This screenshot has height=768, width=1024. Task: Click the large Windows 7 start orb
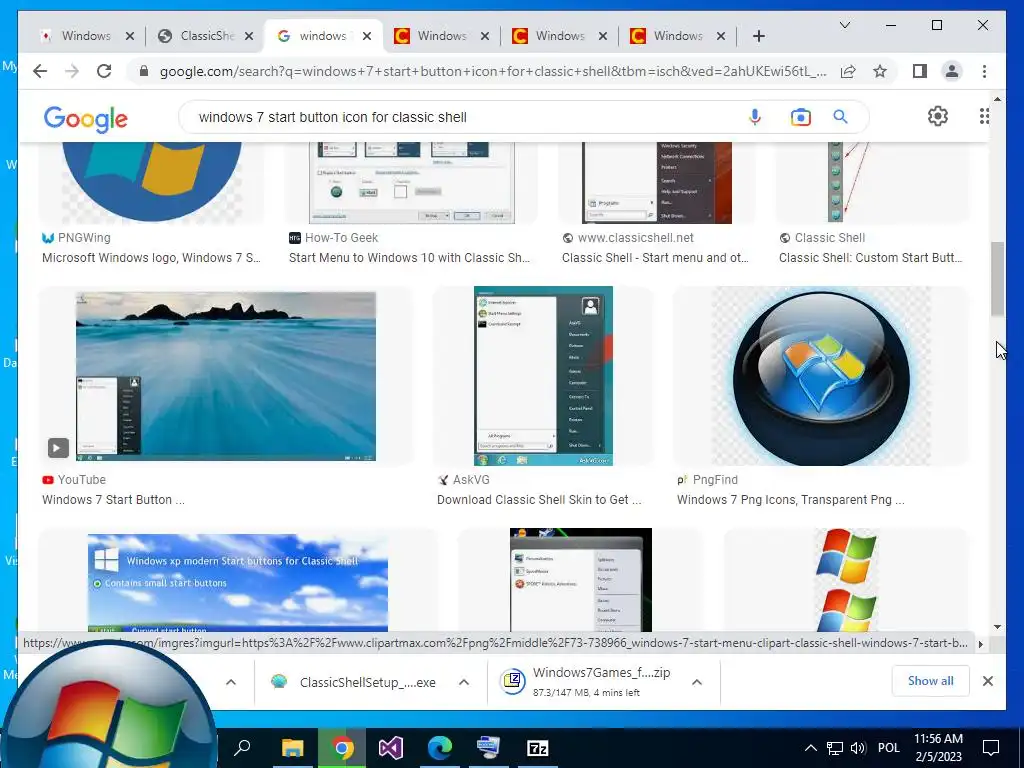click(x=108, y=709)
